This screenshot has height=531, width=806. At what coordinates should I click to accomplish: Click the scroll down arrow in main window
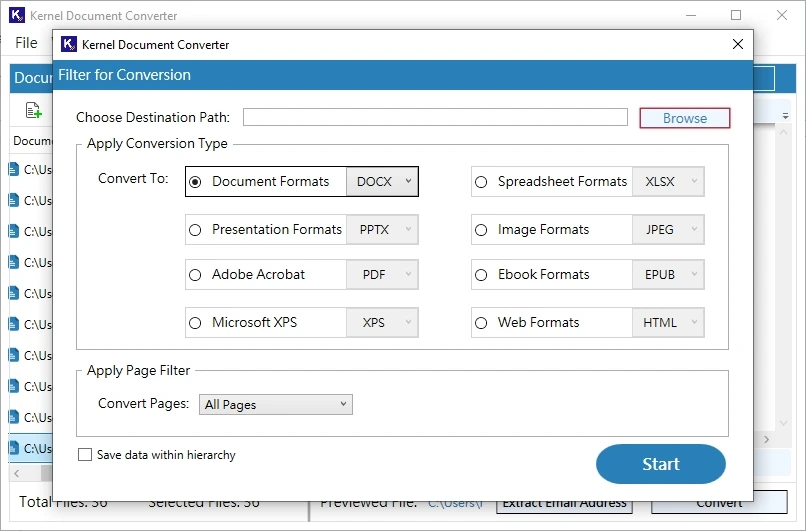pos(783,424)
